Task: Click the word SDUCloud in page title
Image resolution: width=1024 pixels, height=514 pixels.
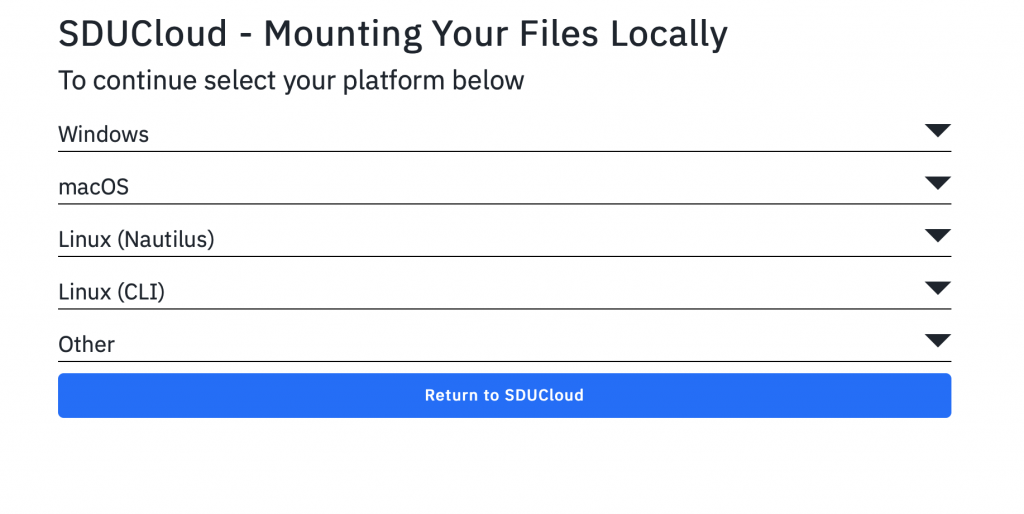Action: point(142,34)
